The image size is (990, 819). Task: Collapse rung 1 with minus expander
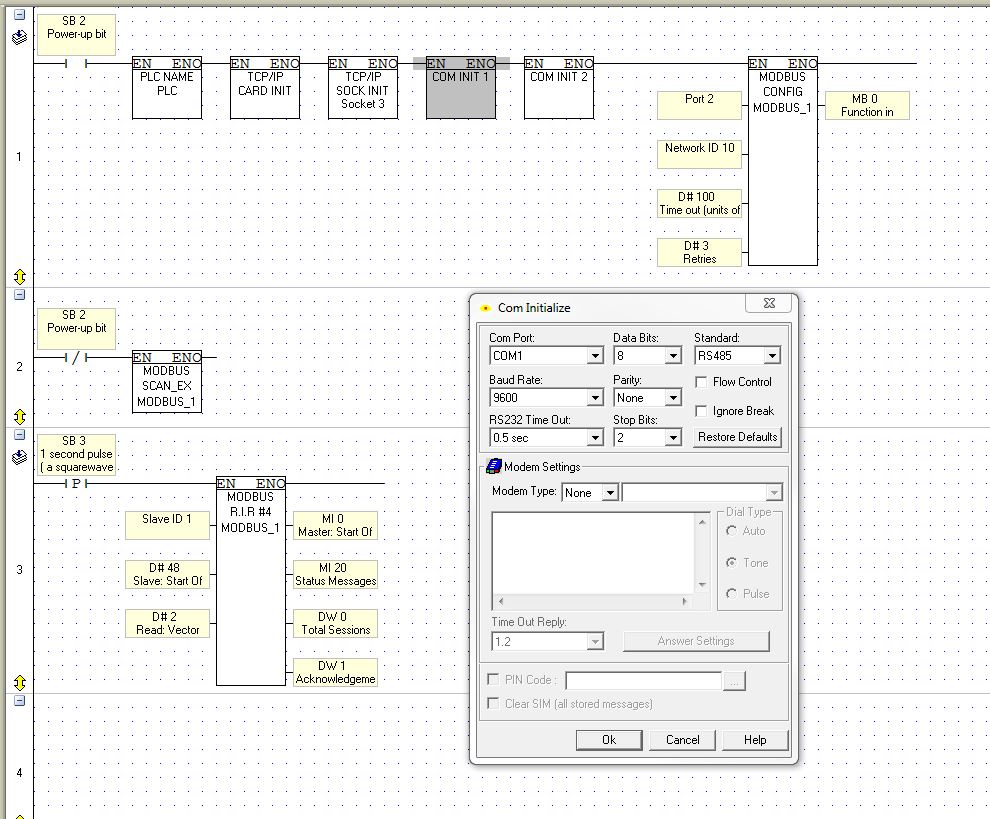pyautogui.click(x=20, y=14)
